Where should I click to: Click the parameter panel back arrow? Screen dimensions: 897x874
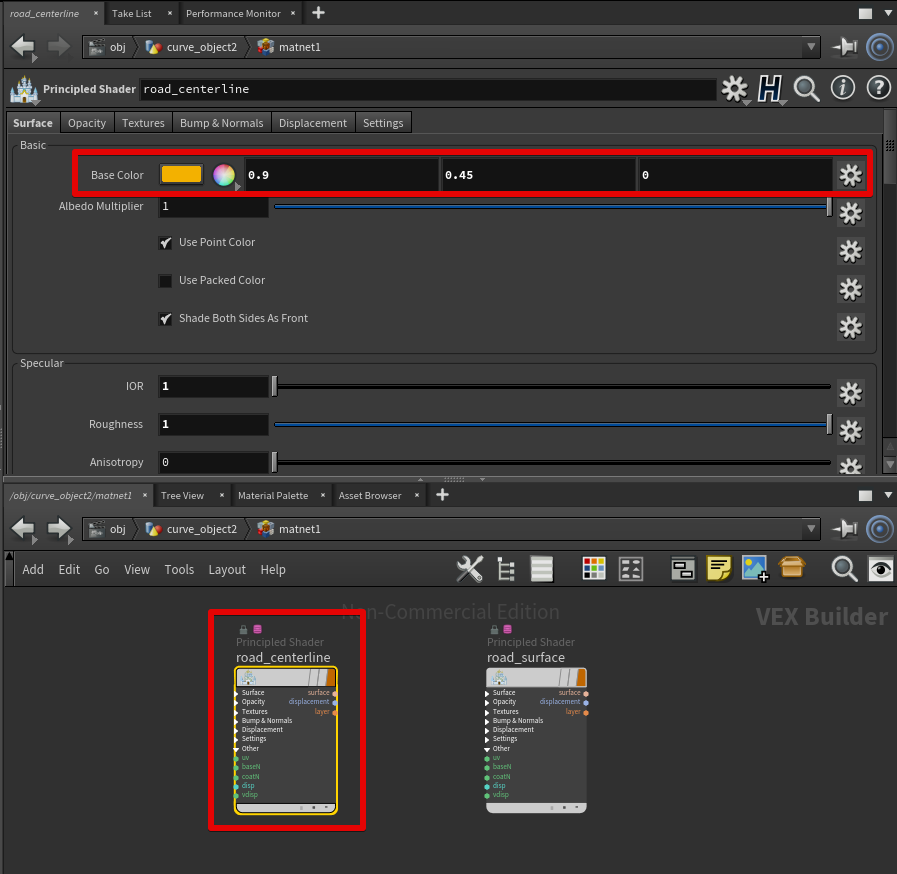[x=23, y=47]
